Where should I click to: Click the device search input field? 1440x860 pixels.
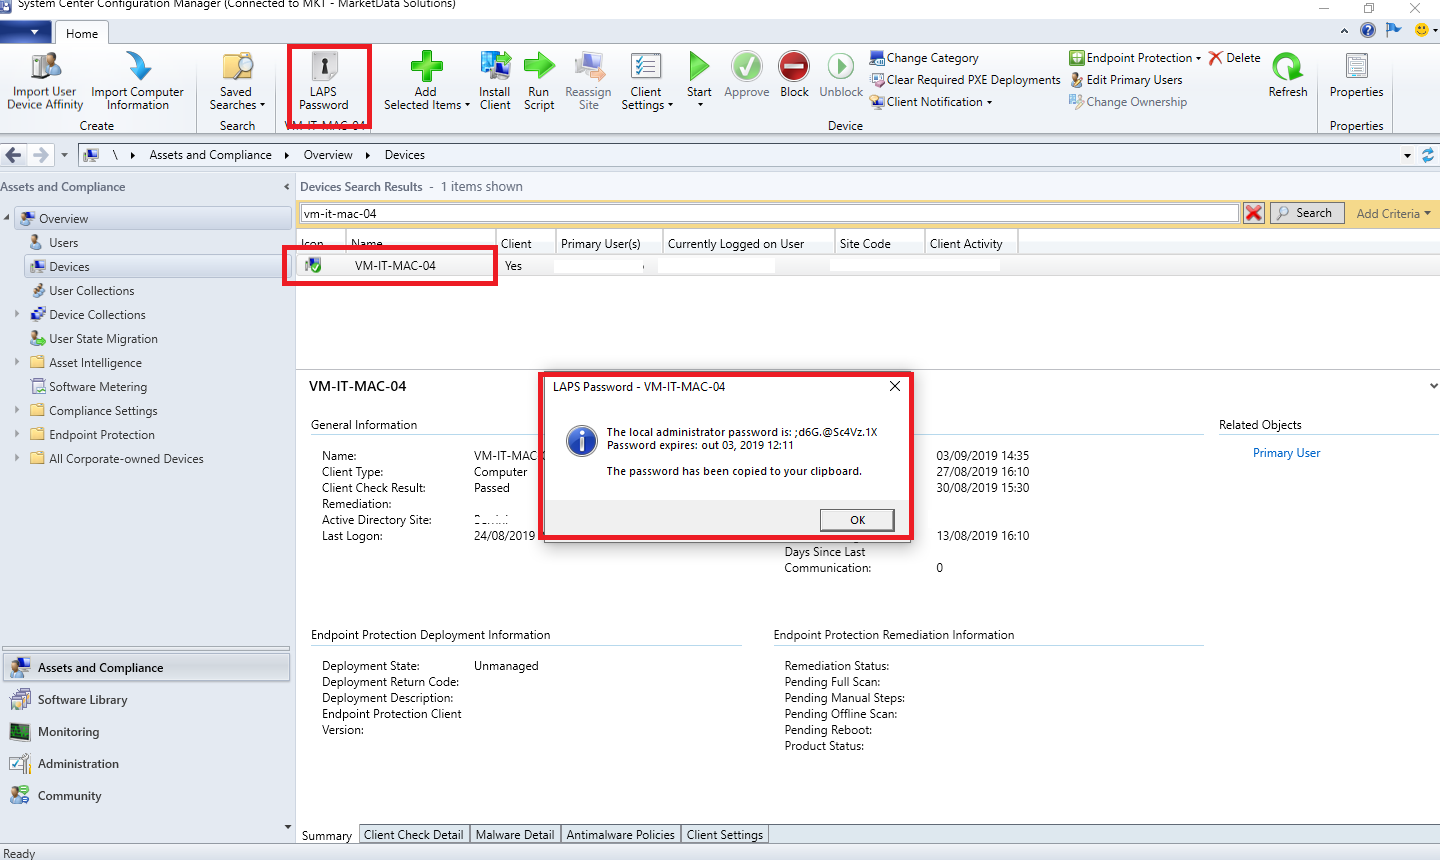(770, 213)
